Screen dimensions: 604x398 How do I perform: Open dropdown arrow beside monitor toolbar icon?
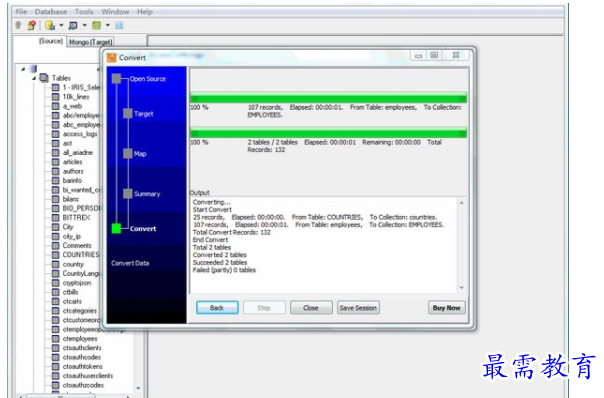(84, 26)
